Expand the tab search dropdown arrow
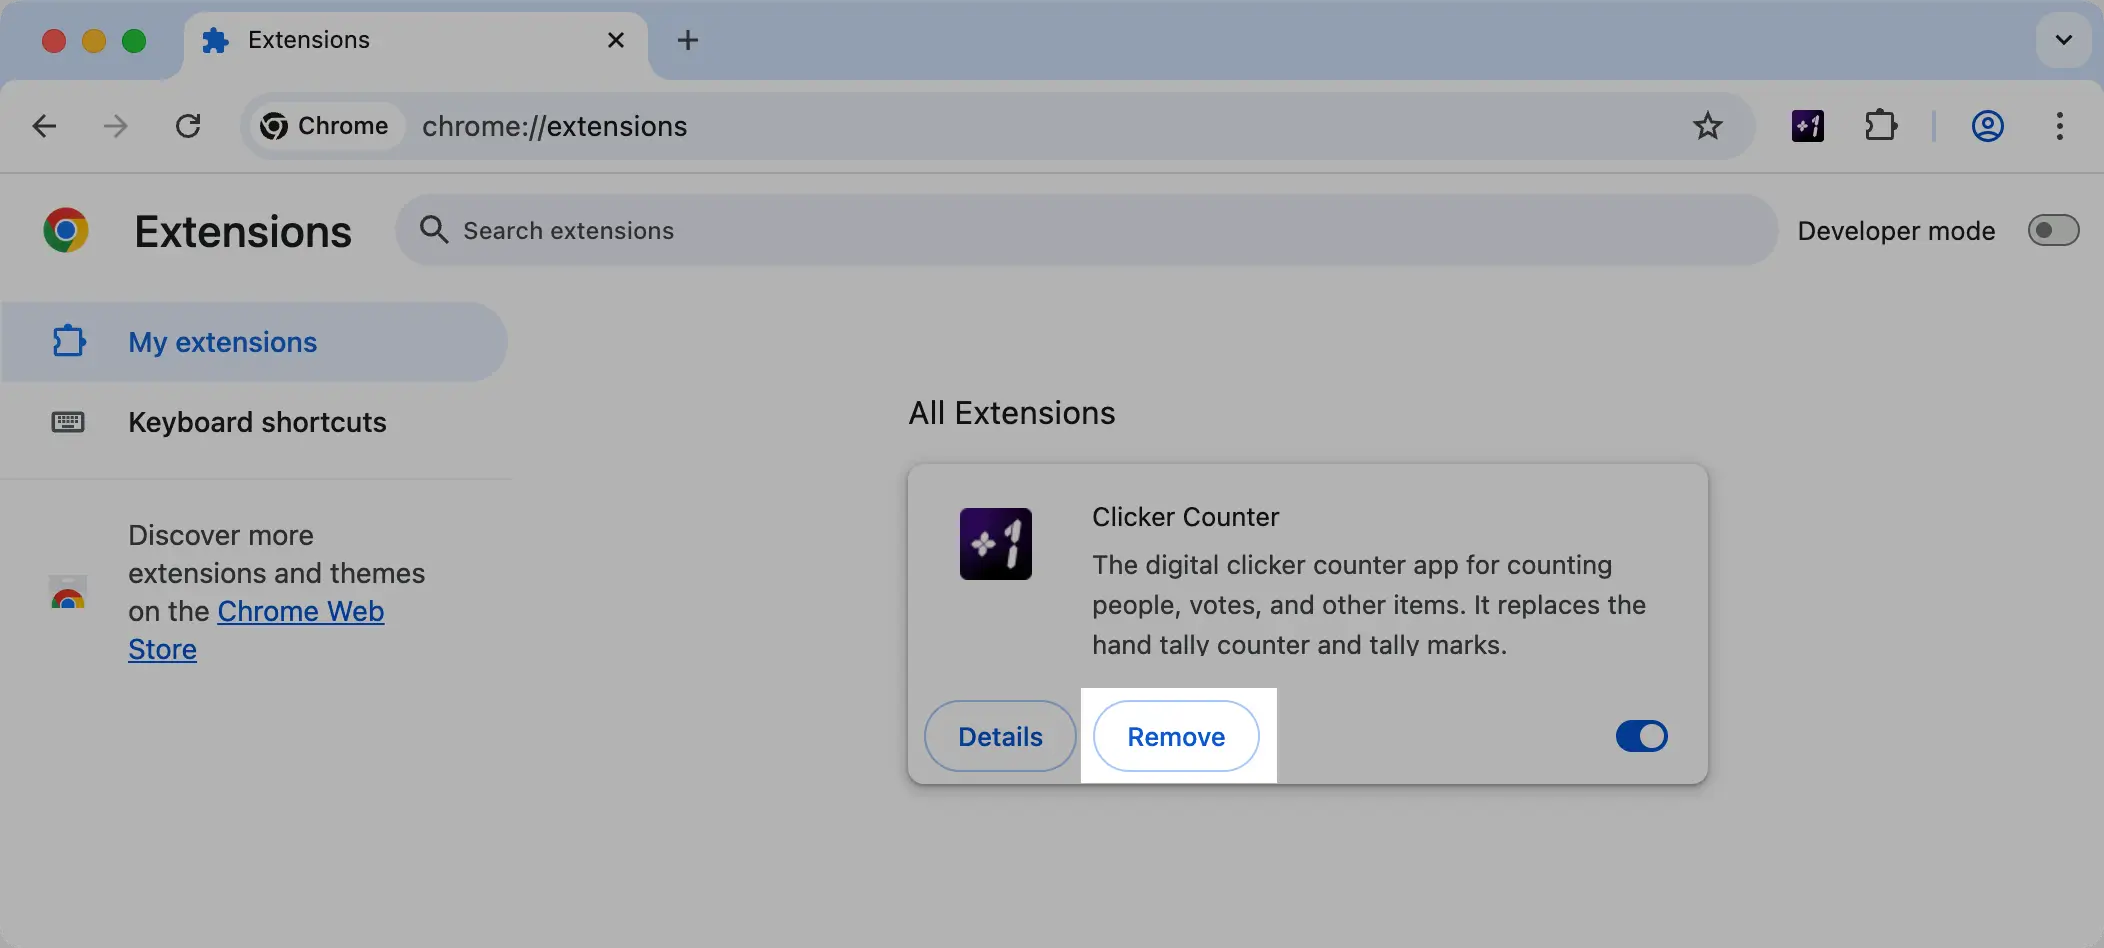The width and height of the screenshot is (2104, 948). pos(2063,40)
